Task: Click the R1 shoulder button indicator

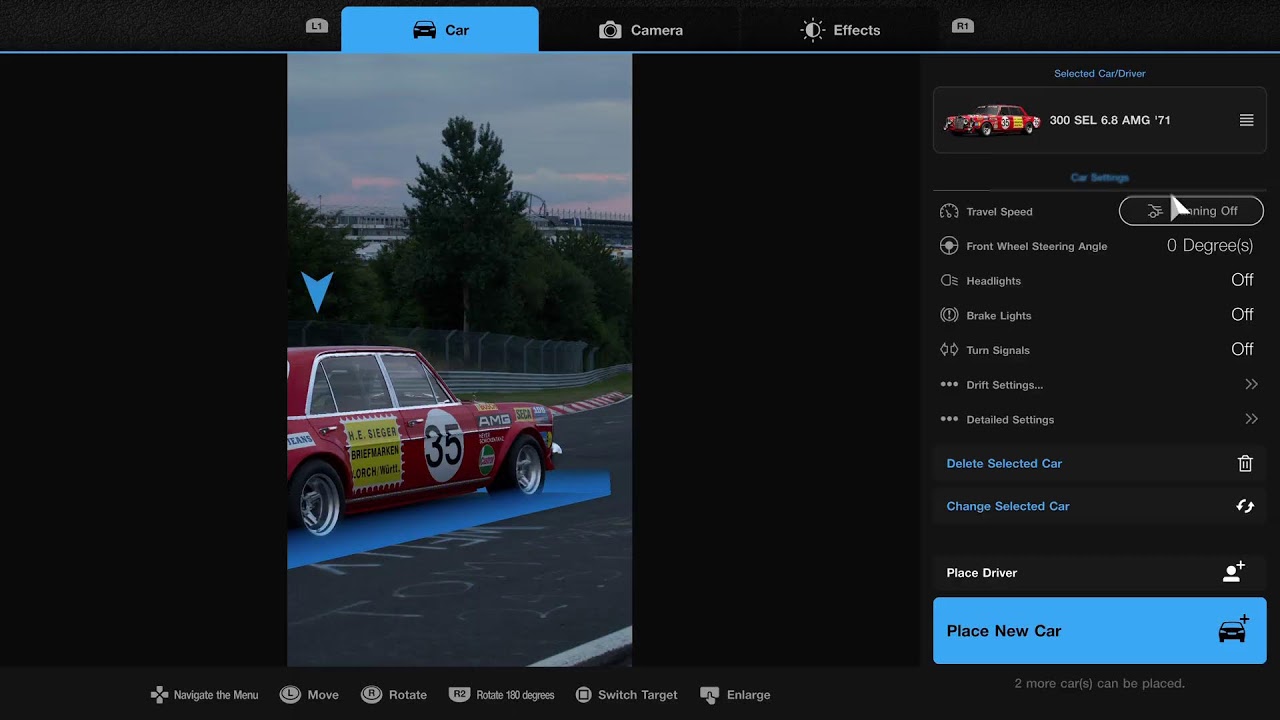Action: pyautogui.click(x=962, y=26)
